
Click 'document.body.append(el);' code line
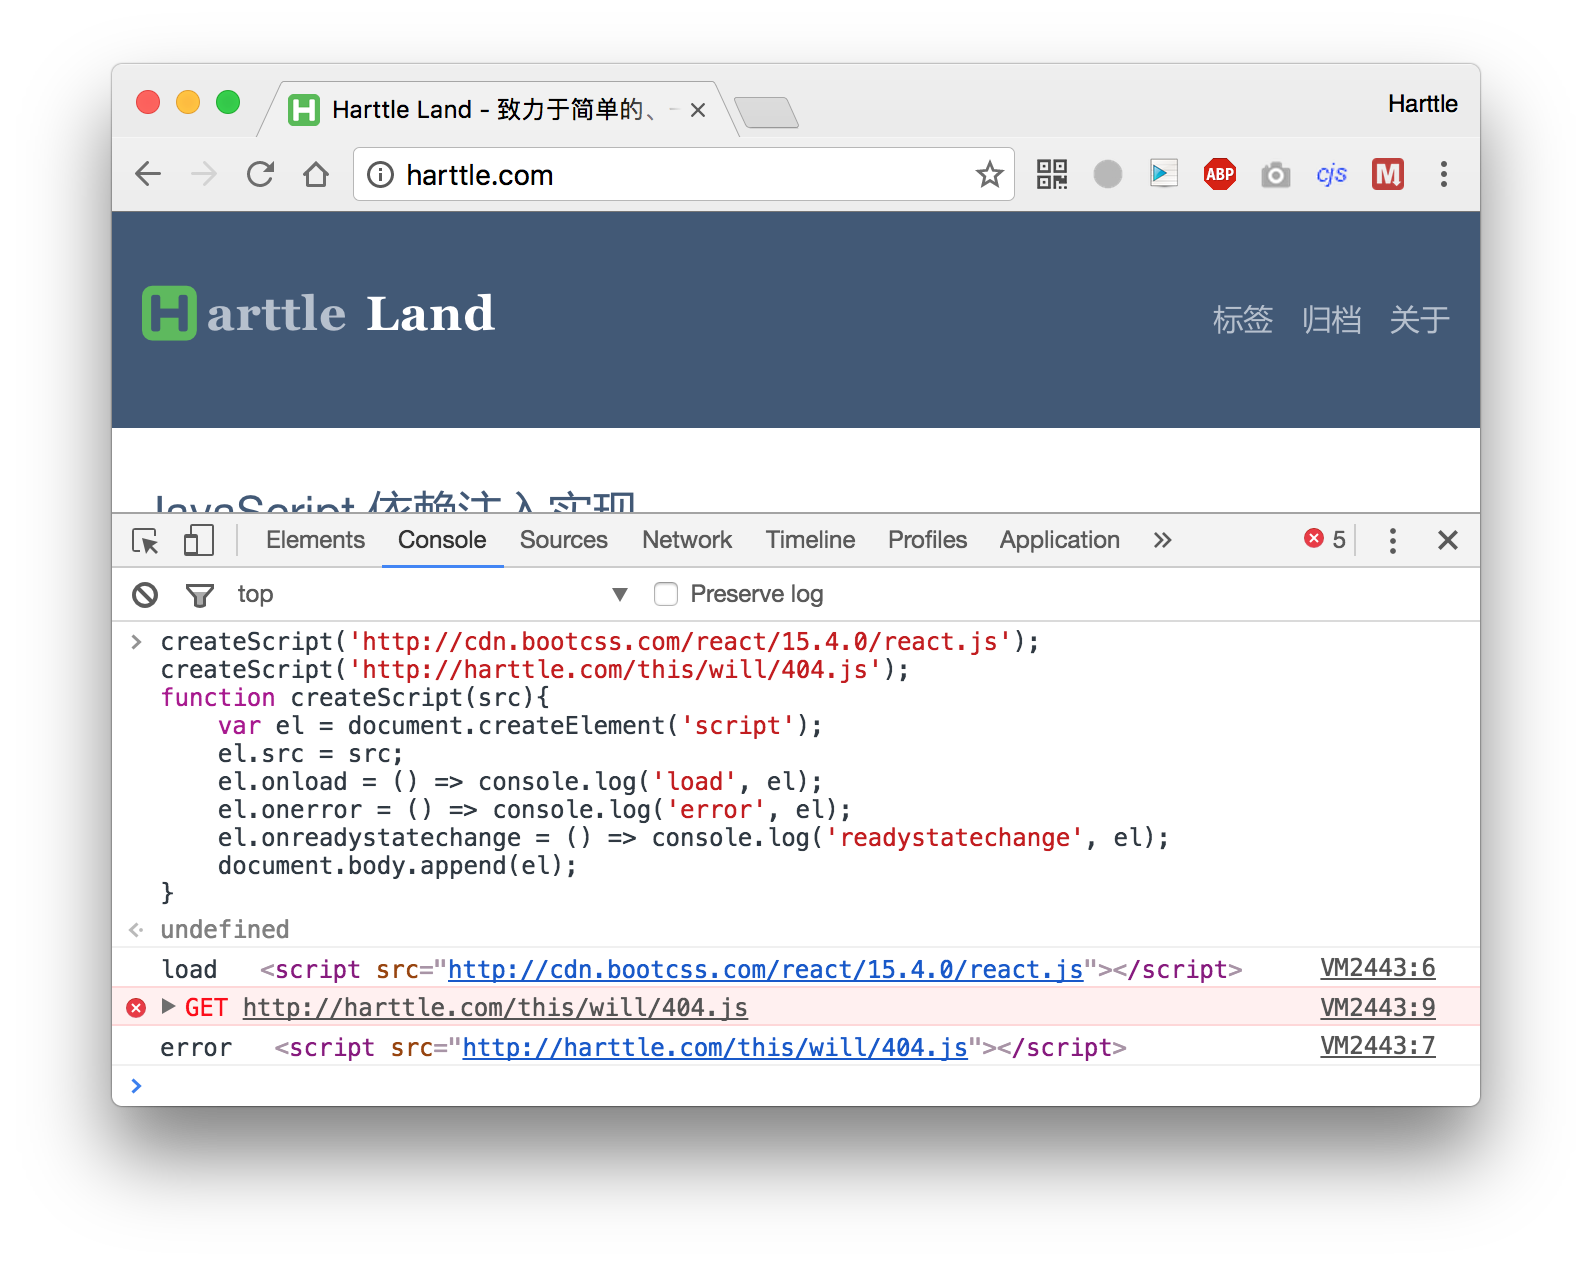398,865
